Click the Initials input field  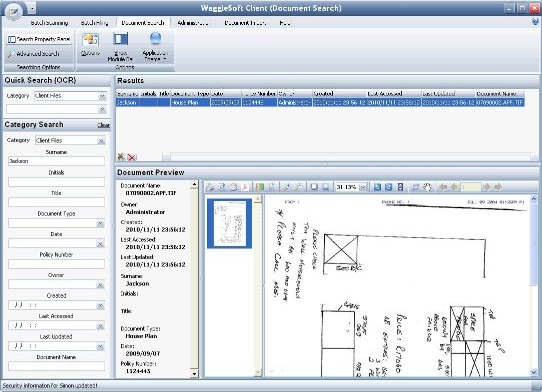[x=56, y=182]
